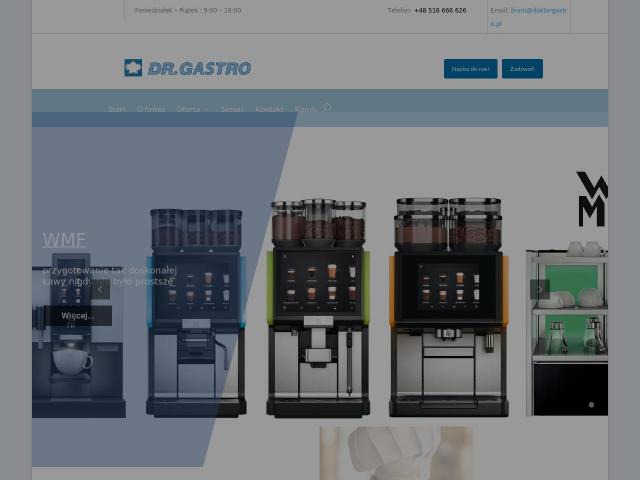Click the 'Zadzwoń' button

click(522, 69)
